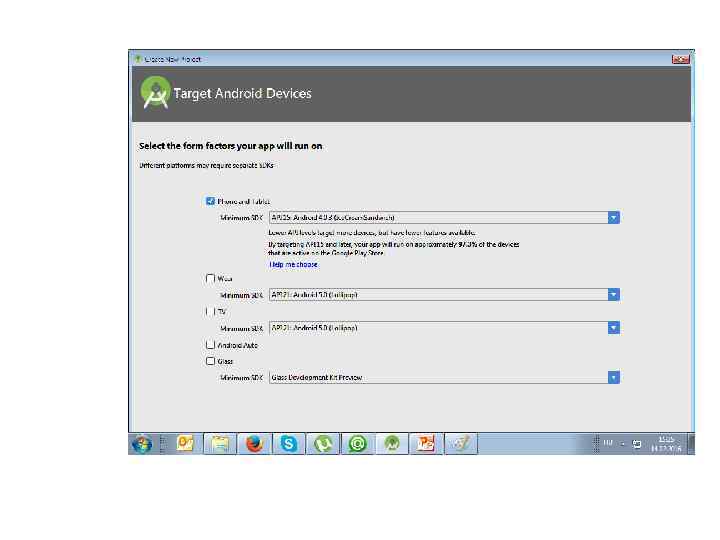This screenshot has height=540, width=720.
Task: Click the Target Android Devices heading
Action: [242, 93]
